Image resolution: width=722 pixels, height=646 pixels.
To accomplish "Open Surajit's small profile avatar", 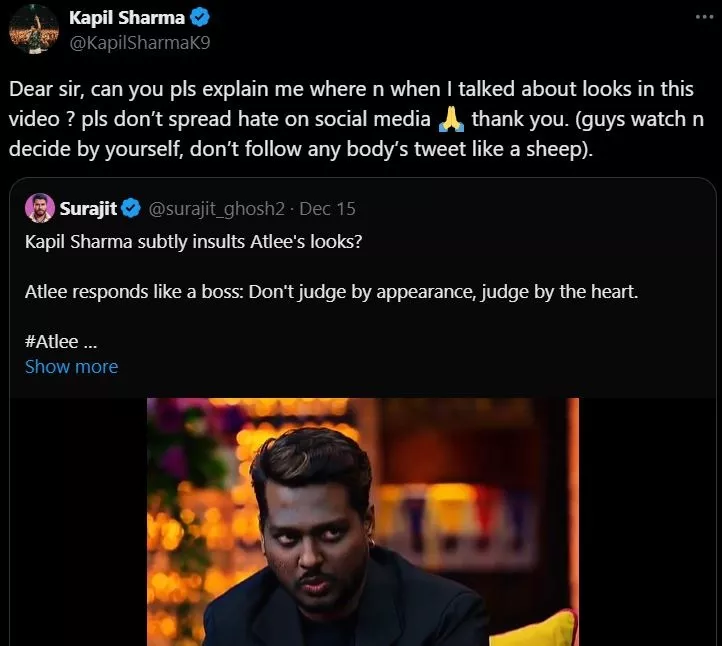I will 38,208.
